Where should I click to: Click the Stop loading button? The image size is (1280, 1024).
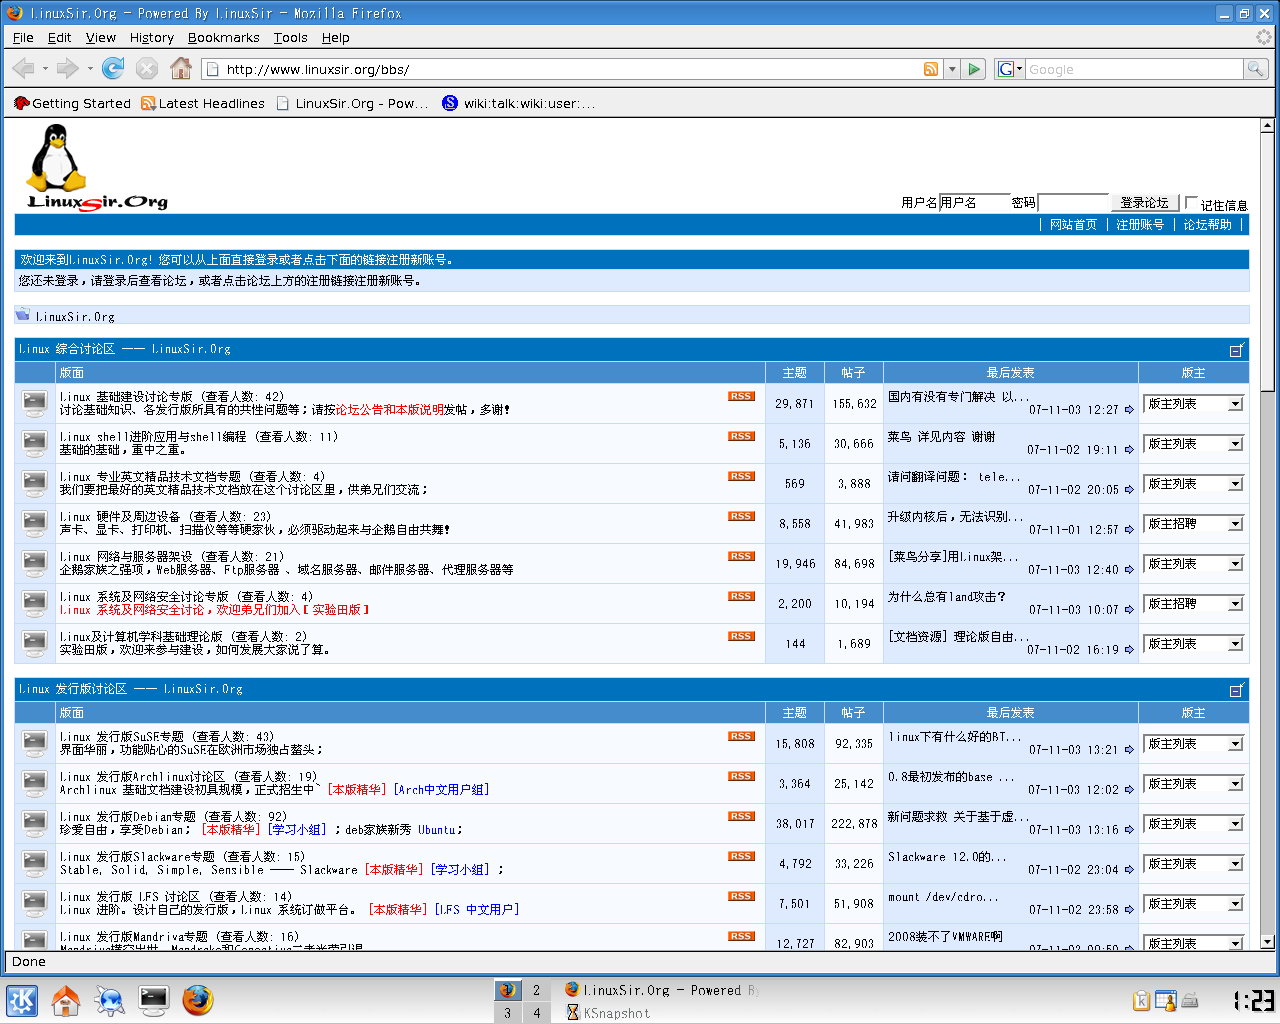pos(147,68)
